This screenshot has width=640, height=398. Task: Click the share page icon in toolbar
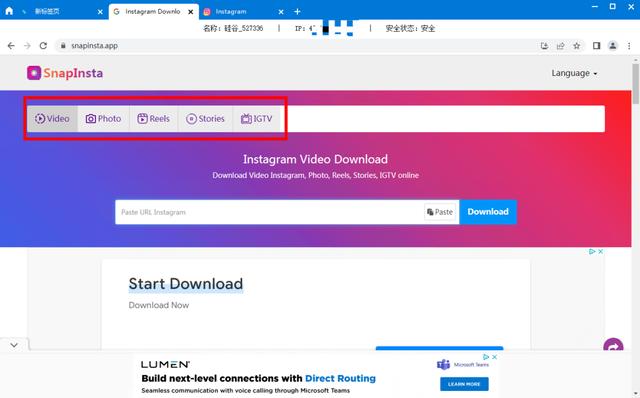[560, 46]
